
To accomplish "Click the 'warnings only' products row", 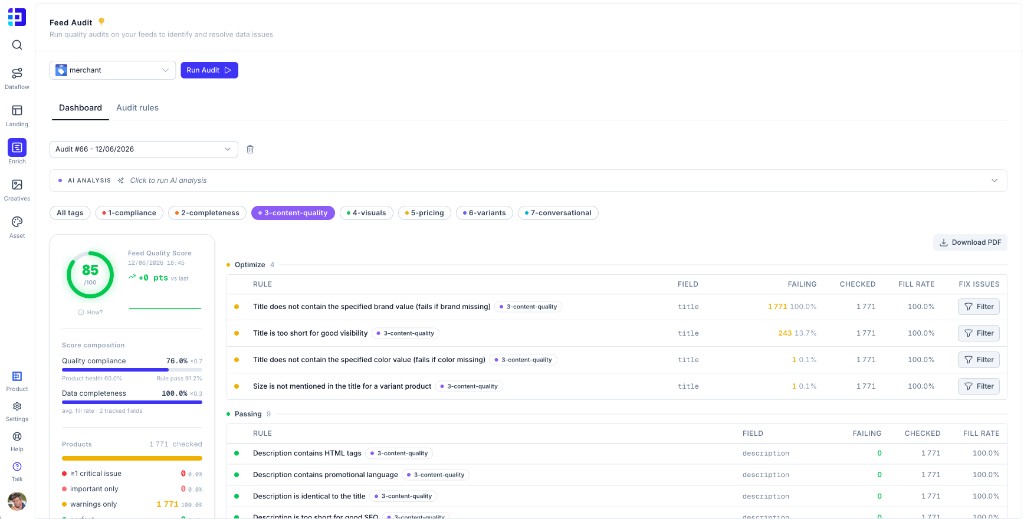I will coord(132,504).
